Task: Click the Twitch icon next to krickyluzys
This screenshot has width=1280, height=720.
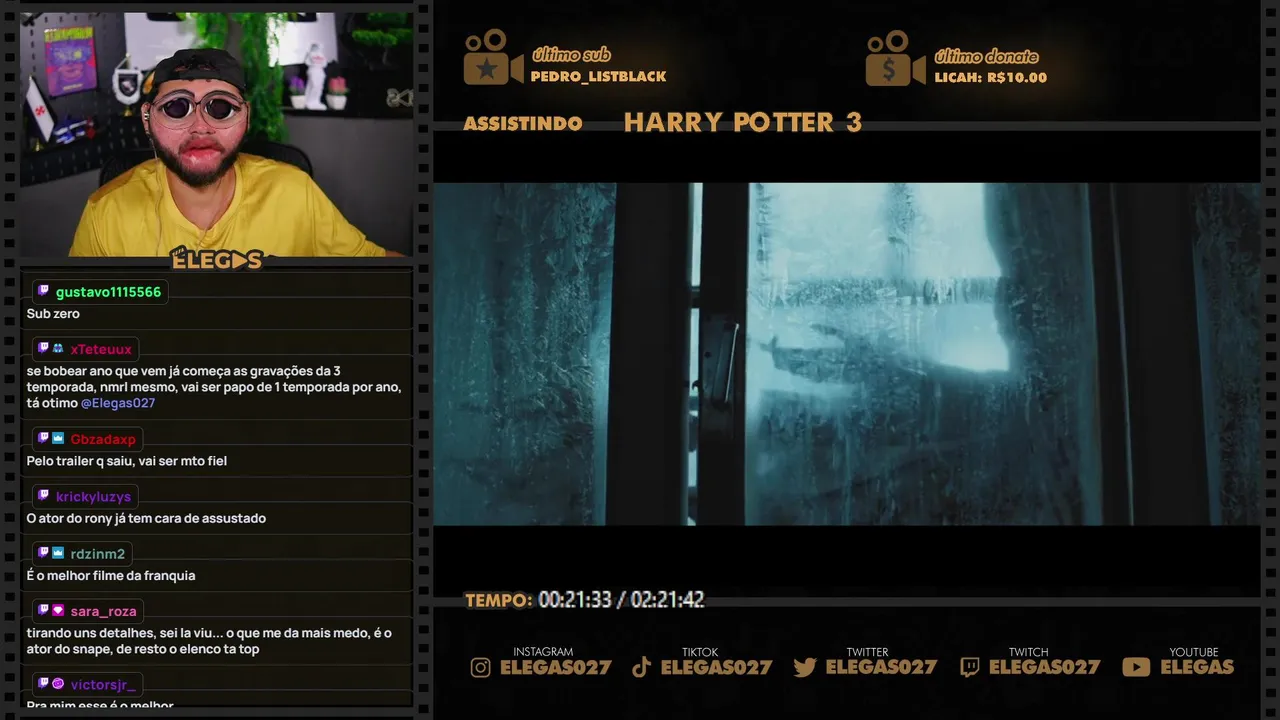Action: 43,496
